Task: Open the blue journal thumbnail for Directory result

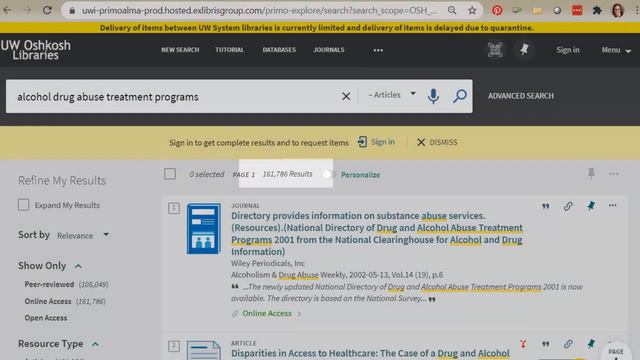Action: (x=204, y=229)
